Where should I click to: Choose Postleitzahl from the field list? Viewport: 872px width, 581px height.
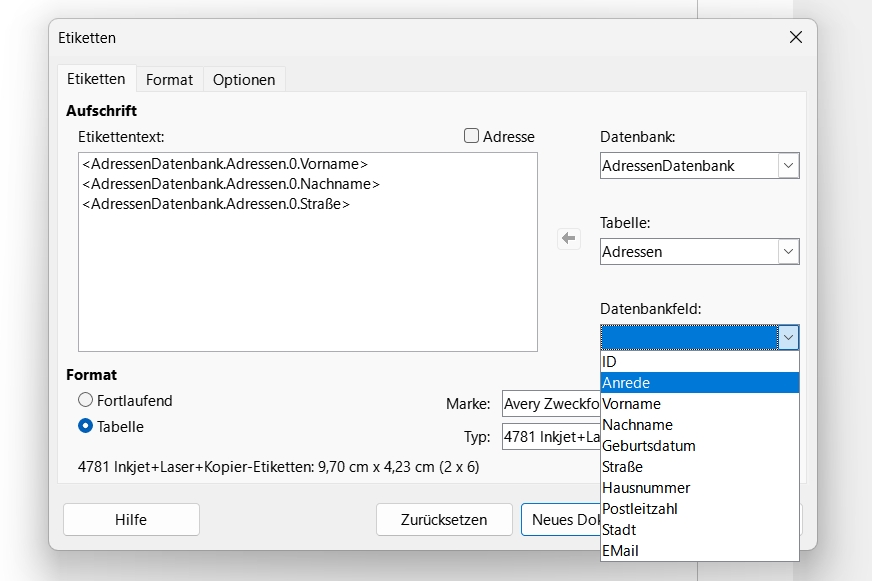click(700, 509)
